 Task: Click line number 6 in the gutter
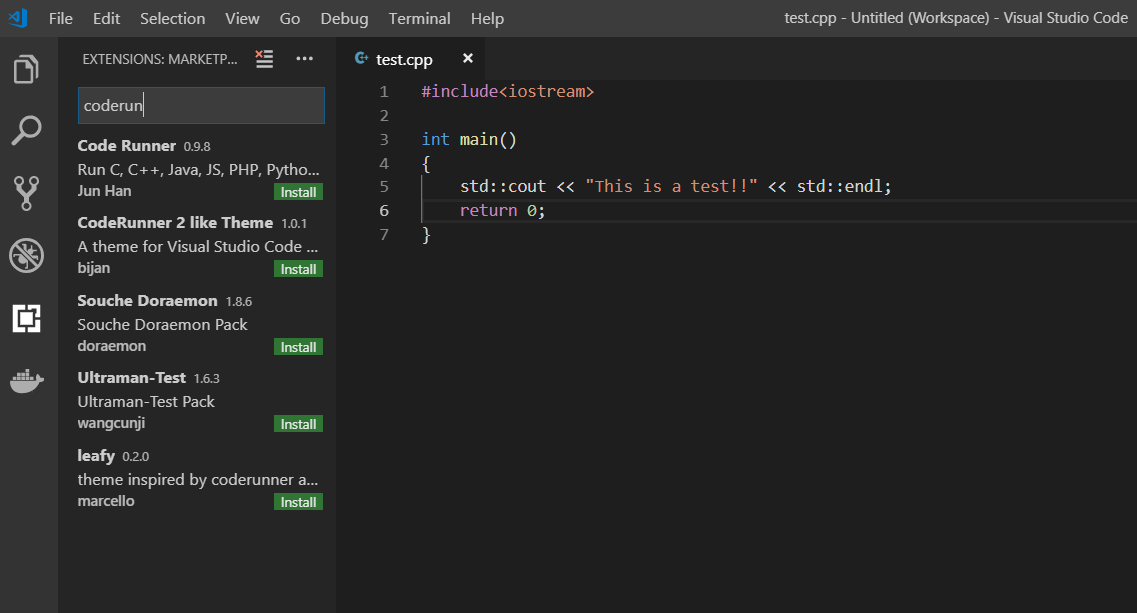384,210
